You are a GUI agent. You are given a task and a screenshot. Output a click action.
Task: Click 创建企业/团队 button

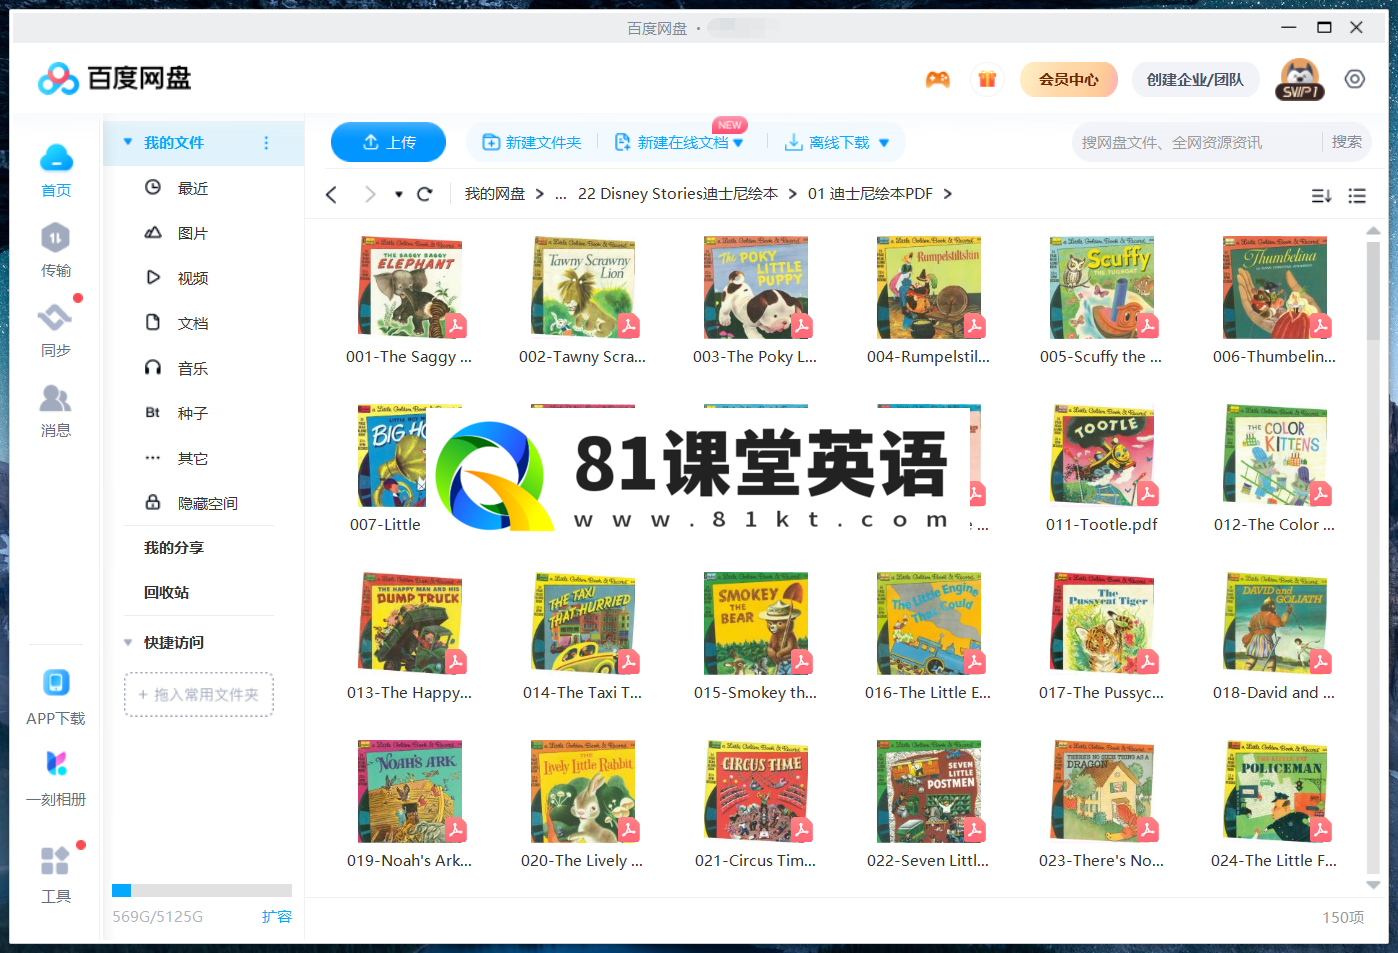[x=1195, y=79]
